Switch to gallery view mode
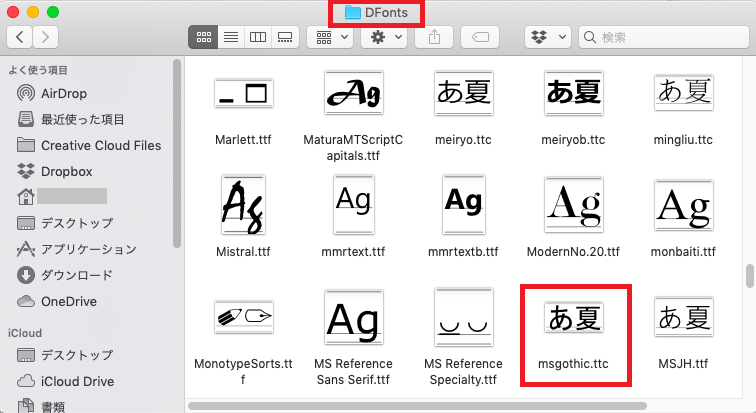756x413 pixels. 285,37
